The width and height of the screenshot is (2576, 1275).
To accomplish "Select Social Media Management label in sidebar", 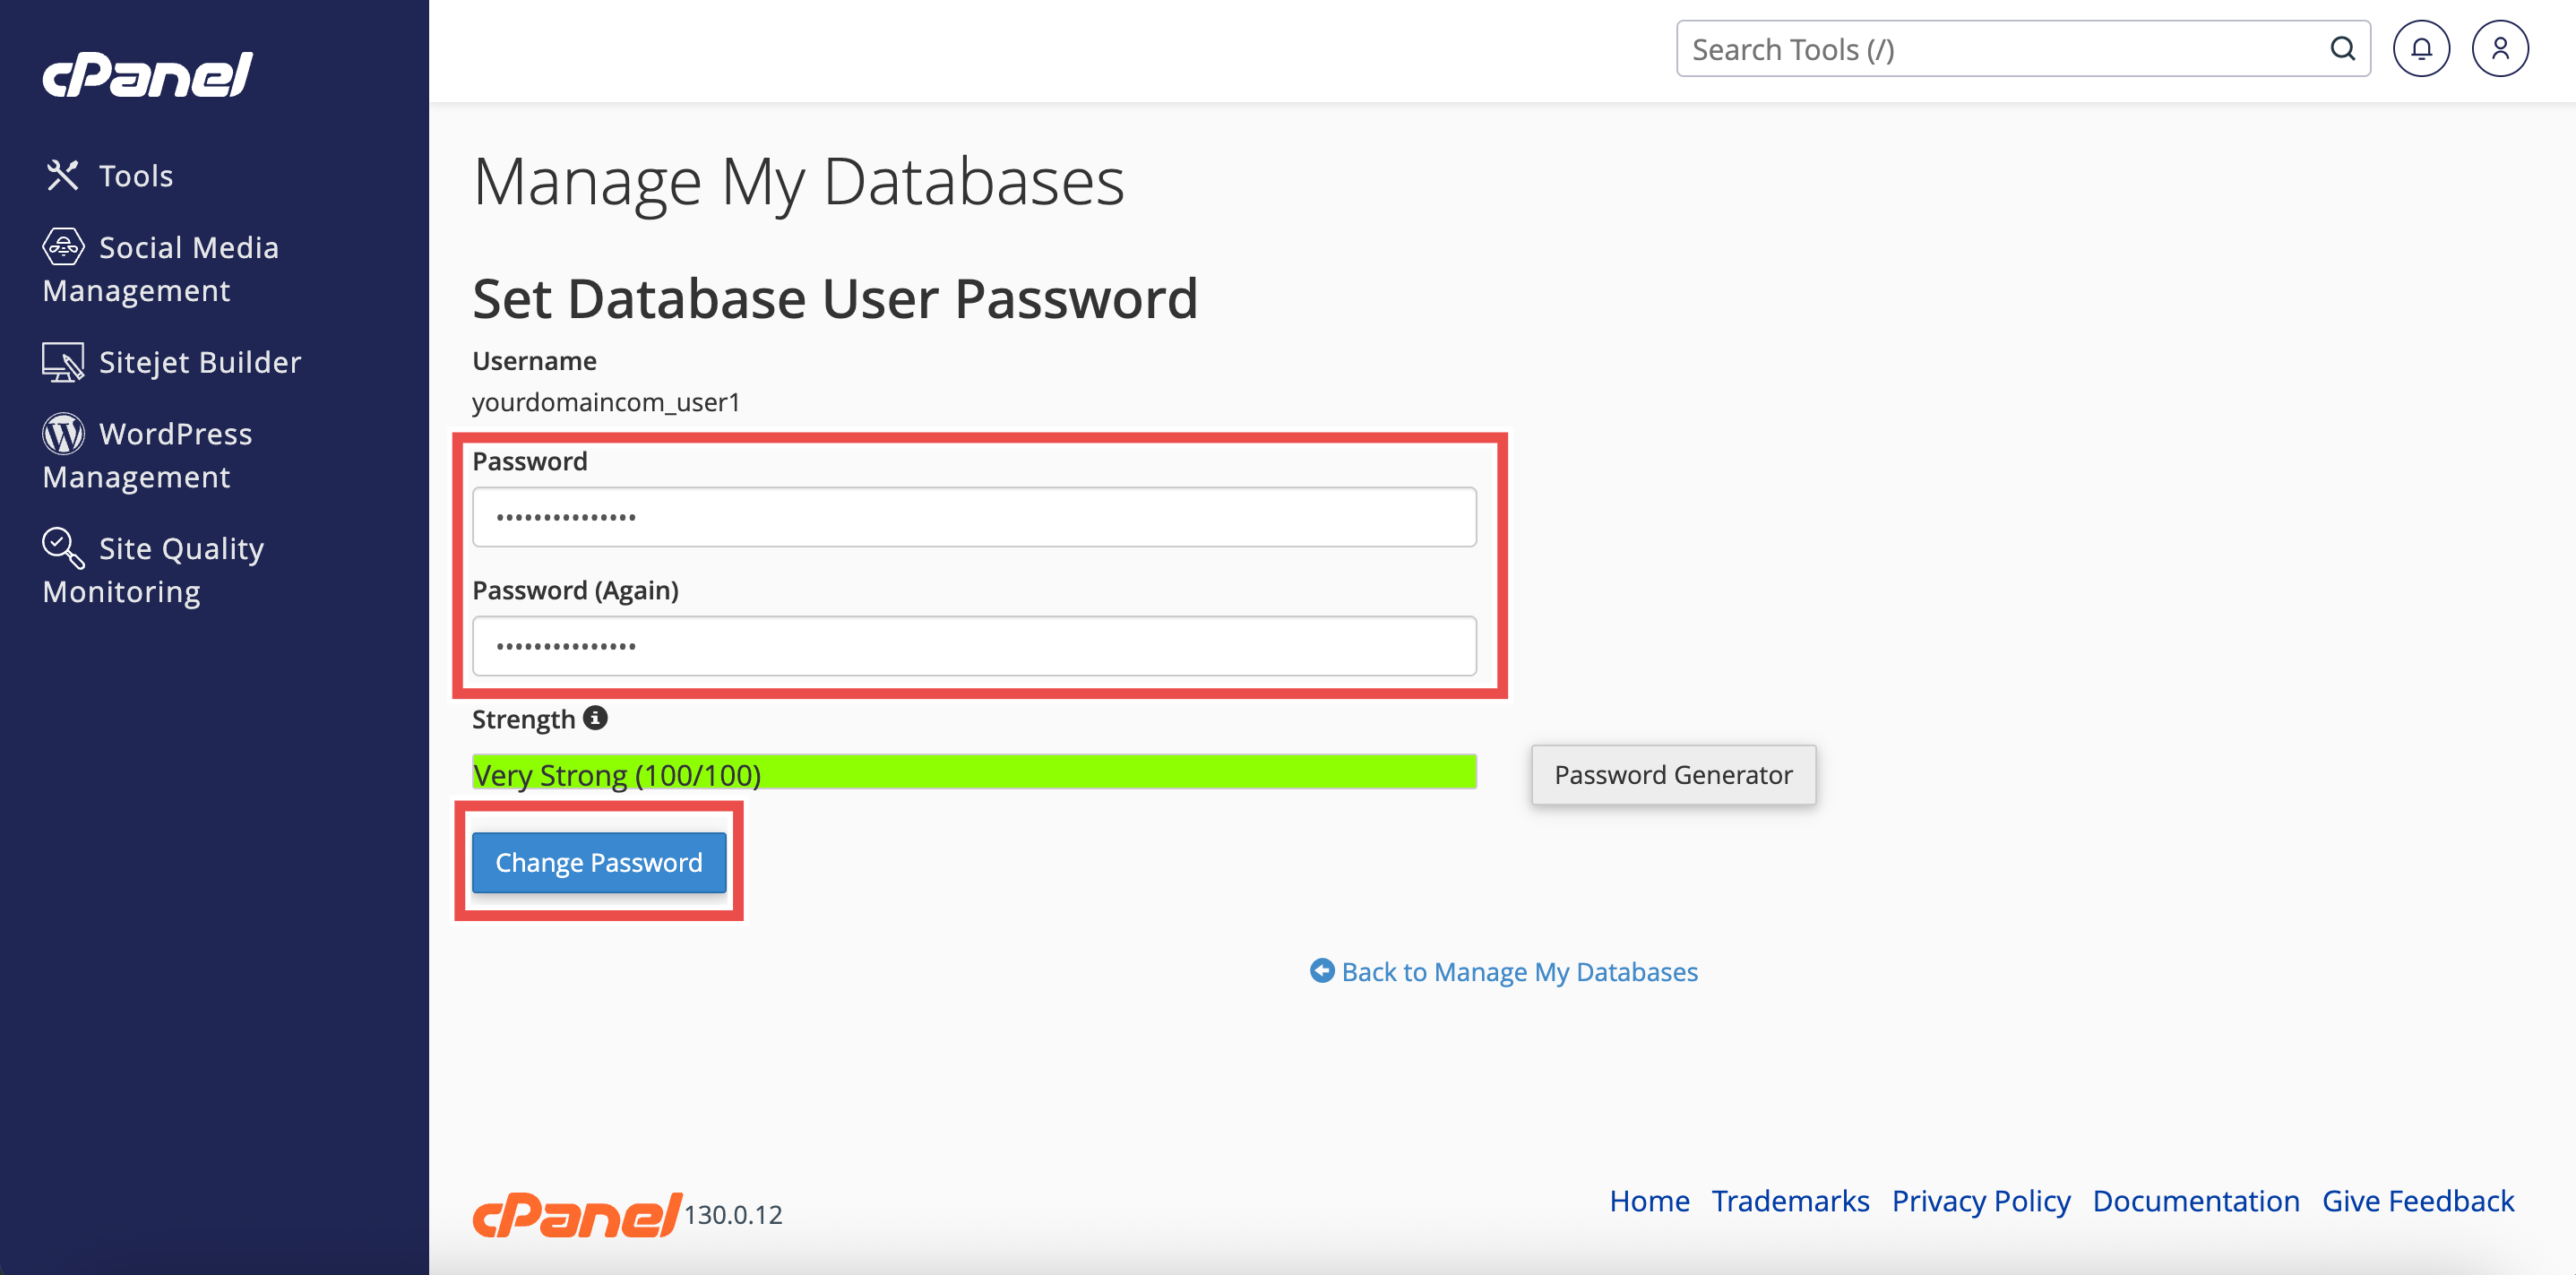I will pyautogui.click(x=161, y=269).
